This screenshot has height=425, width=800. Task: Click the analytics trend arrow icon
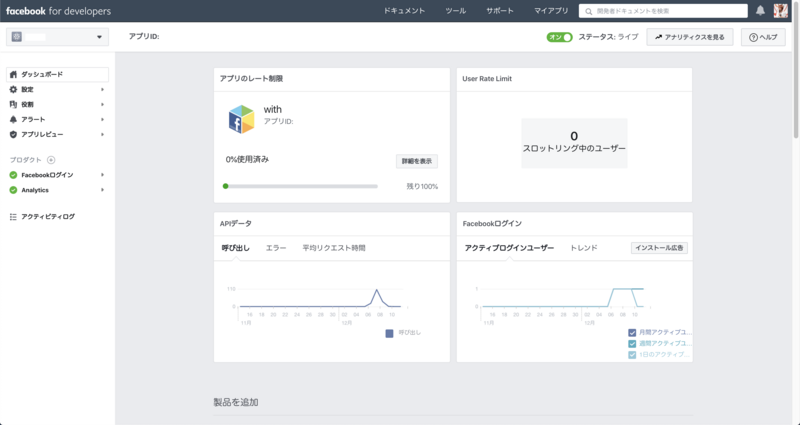659,37
